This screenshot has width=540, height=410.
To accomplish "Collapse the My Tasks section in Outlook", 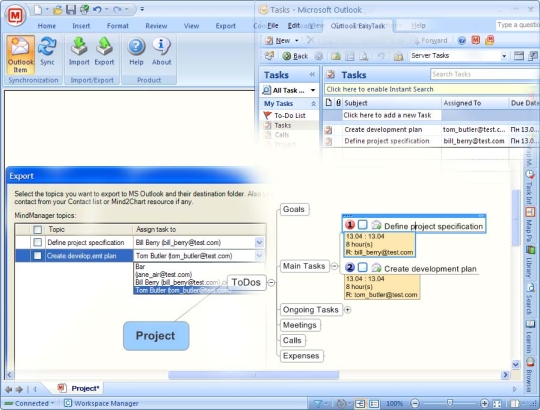I will click(x=313, y=104).
